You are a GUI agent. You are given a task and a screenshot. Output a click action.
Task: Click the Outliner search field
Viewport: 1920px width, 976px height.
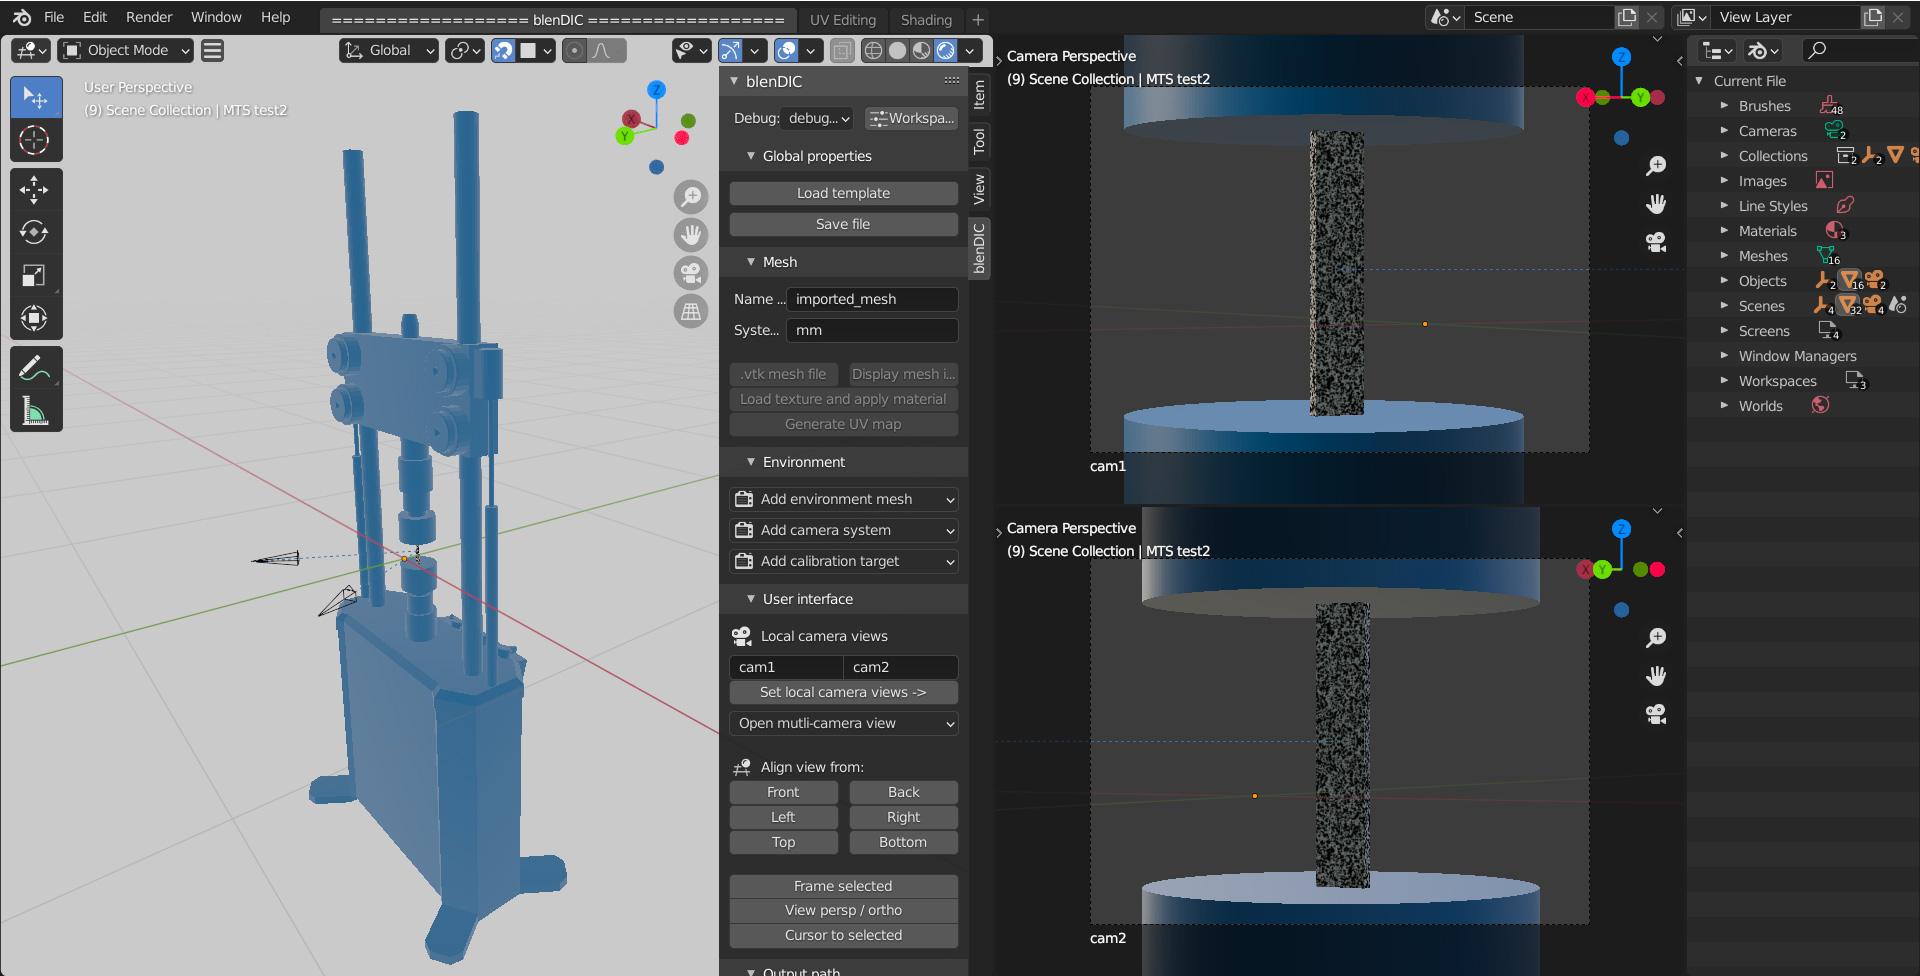click(x=1860, y=50)
